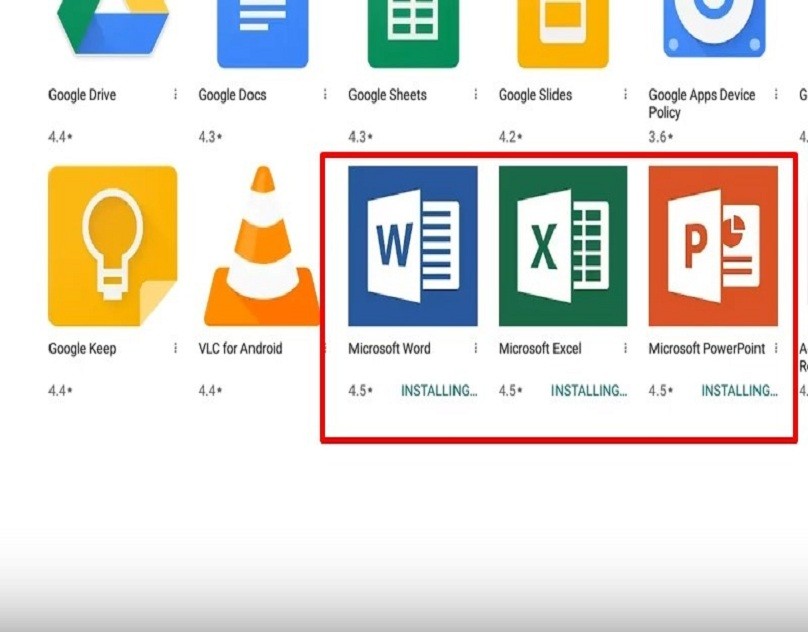This screenshot has width=808, height=632.
Task: Open the Microsoft Excel app icon
Action: tap(563, 246)
